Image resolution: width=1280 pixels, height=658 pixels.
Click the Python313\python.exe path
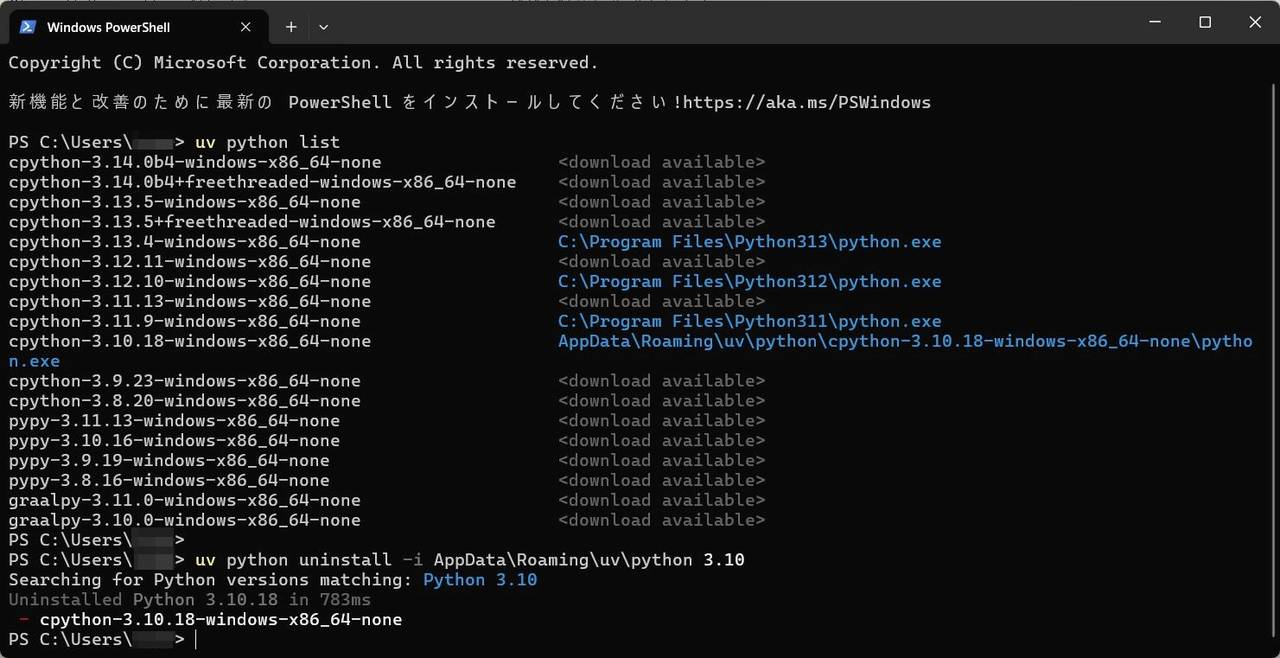(749, 242)
